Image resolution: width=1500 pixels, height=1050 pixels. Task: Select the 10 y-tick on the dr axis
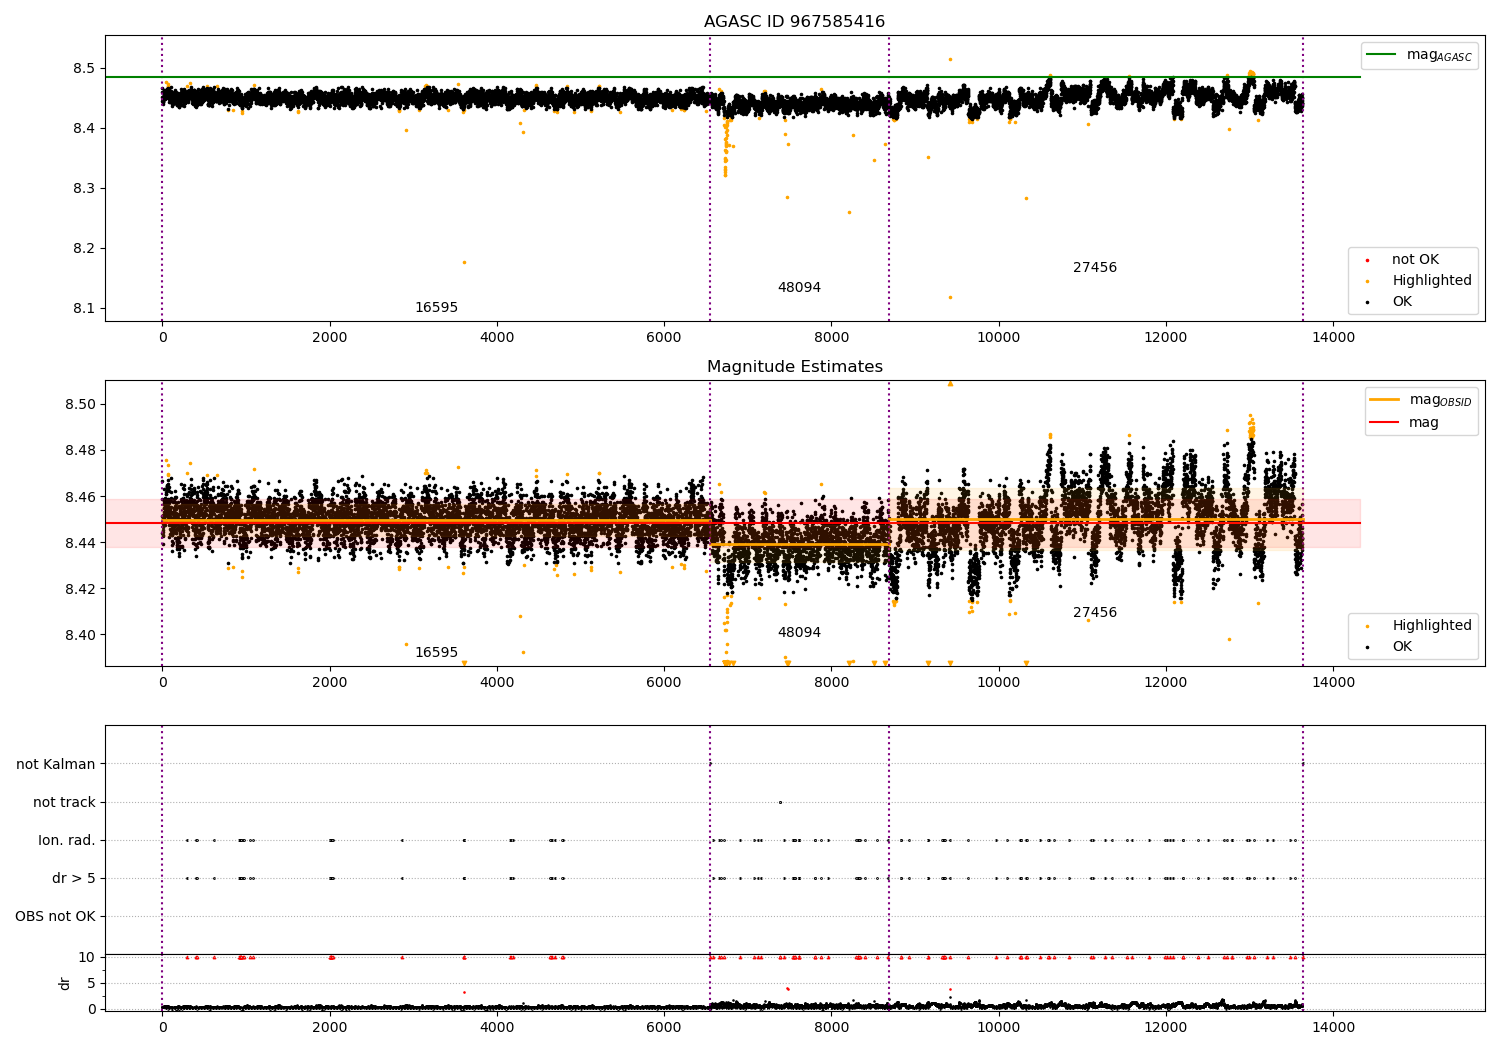click(x=87, y=958)
